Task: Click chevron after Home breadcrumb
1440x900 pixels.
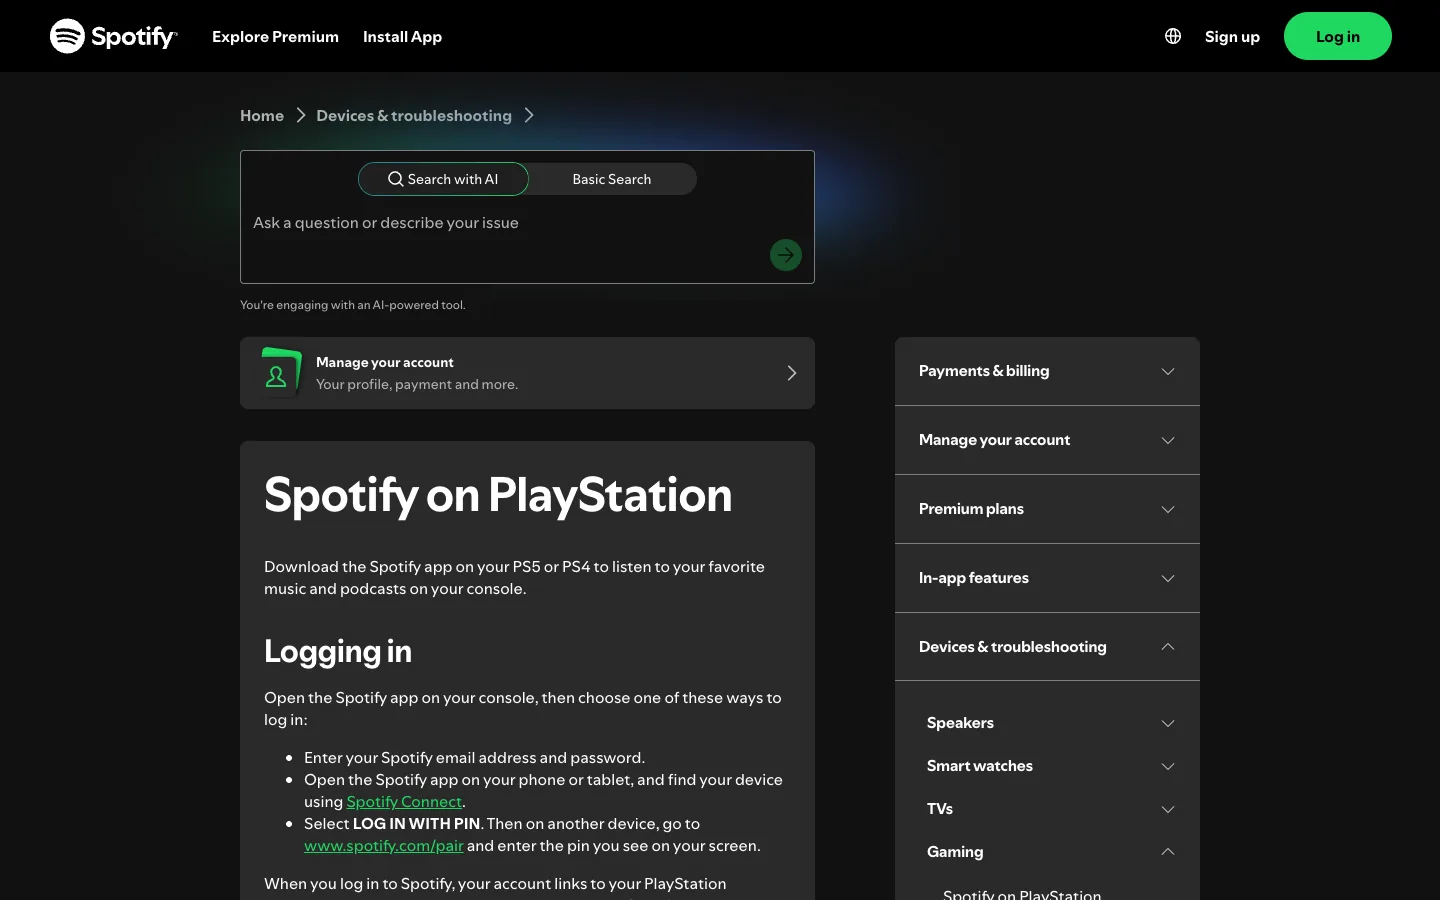Action: click(x=300, y=116)
